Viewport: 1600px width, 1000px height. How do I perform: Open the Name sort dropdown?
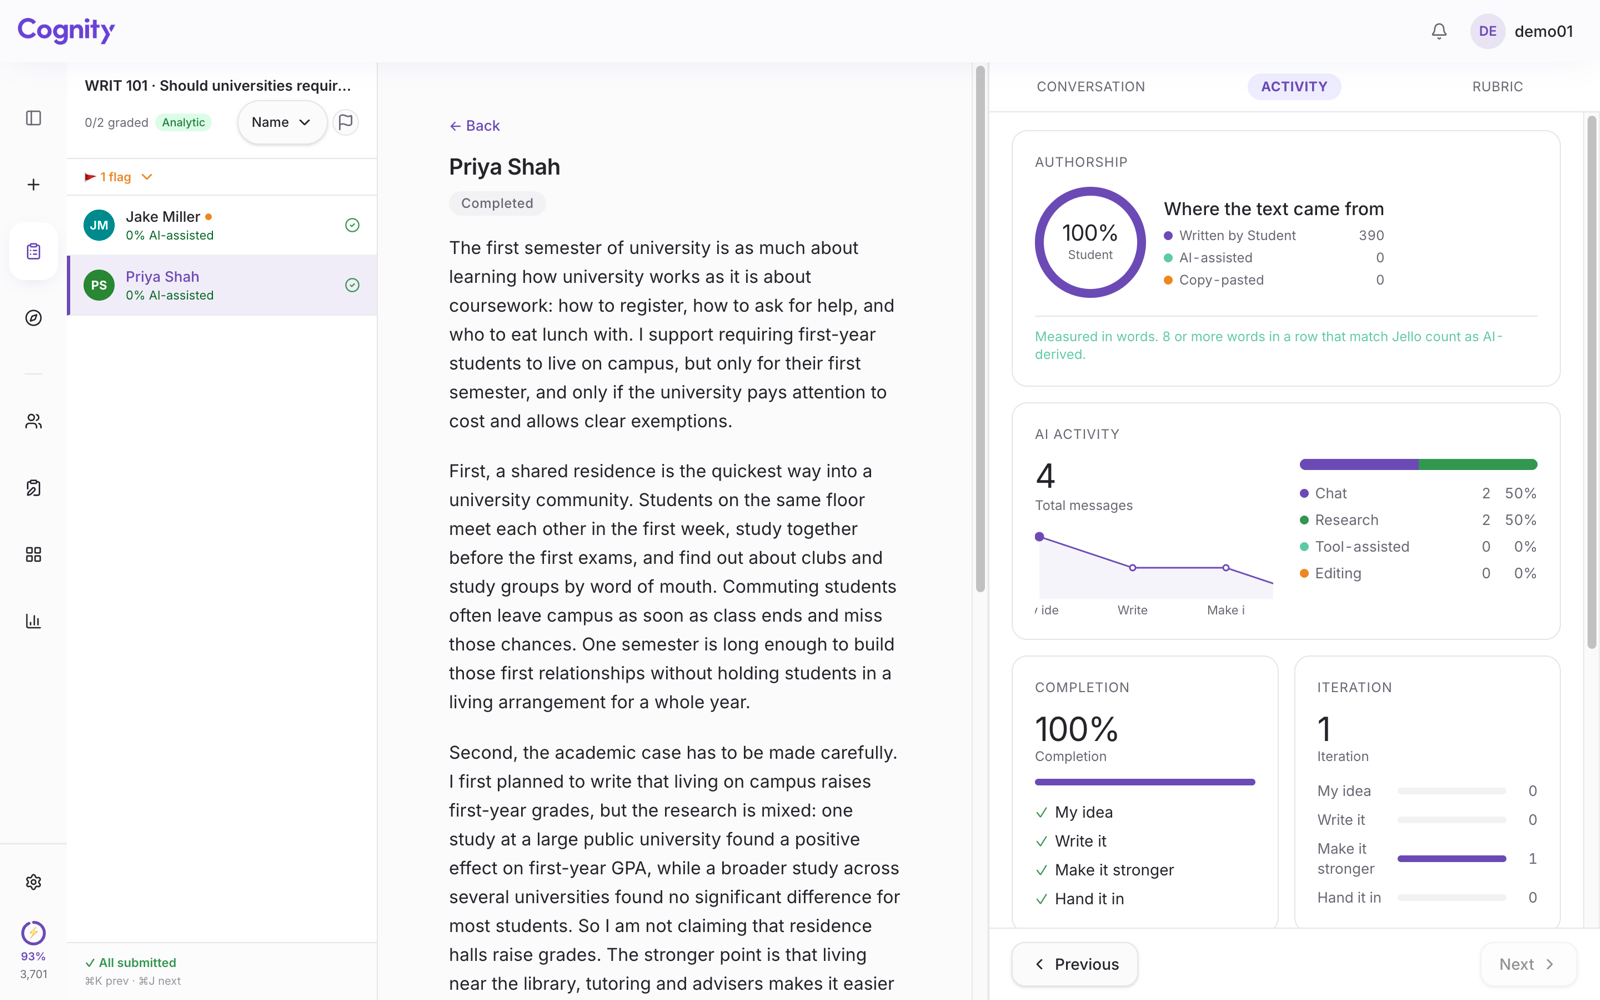(281, 122)
